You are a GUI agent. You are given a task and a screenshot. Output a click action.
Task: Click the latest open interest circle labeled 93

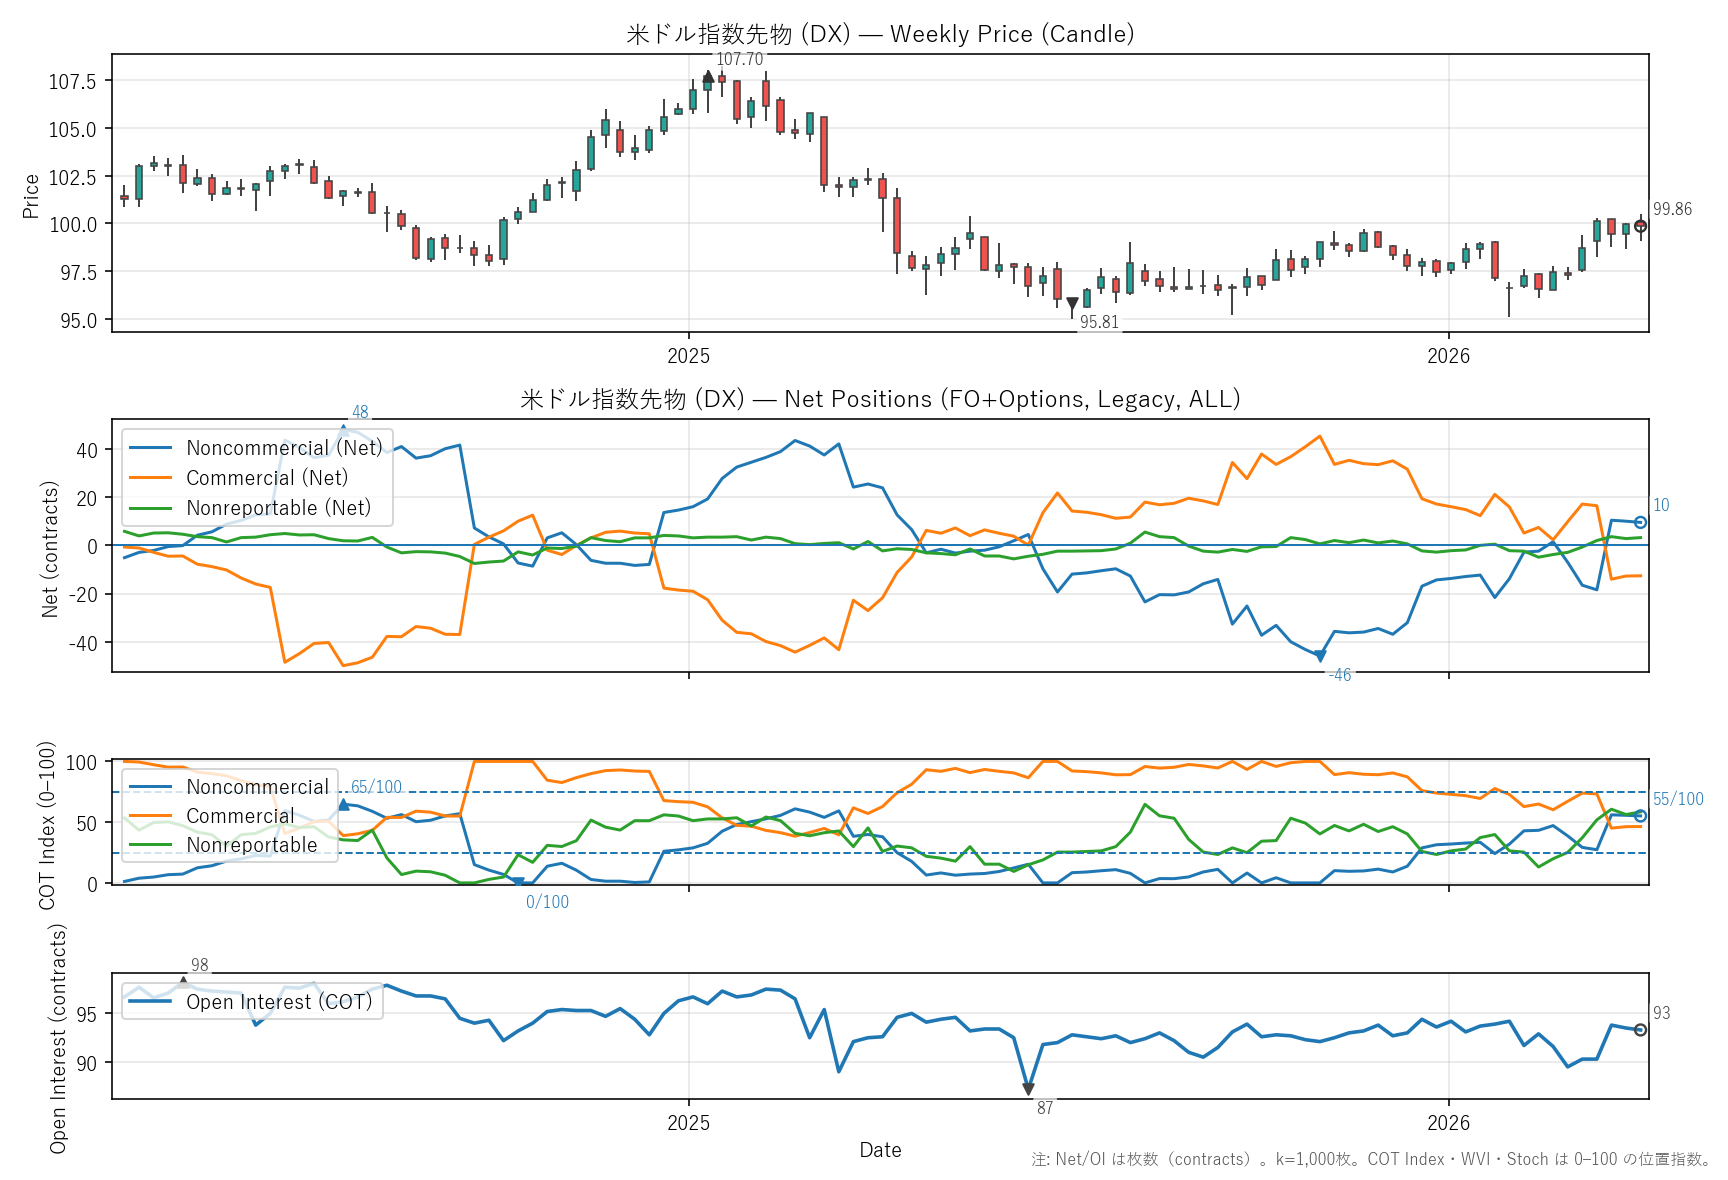(1640, 1030)
